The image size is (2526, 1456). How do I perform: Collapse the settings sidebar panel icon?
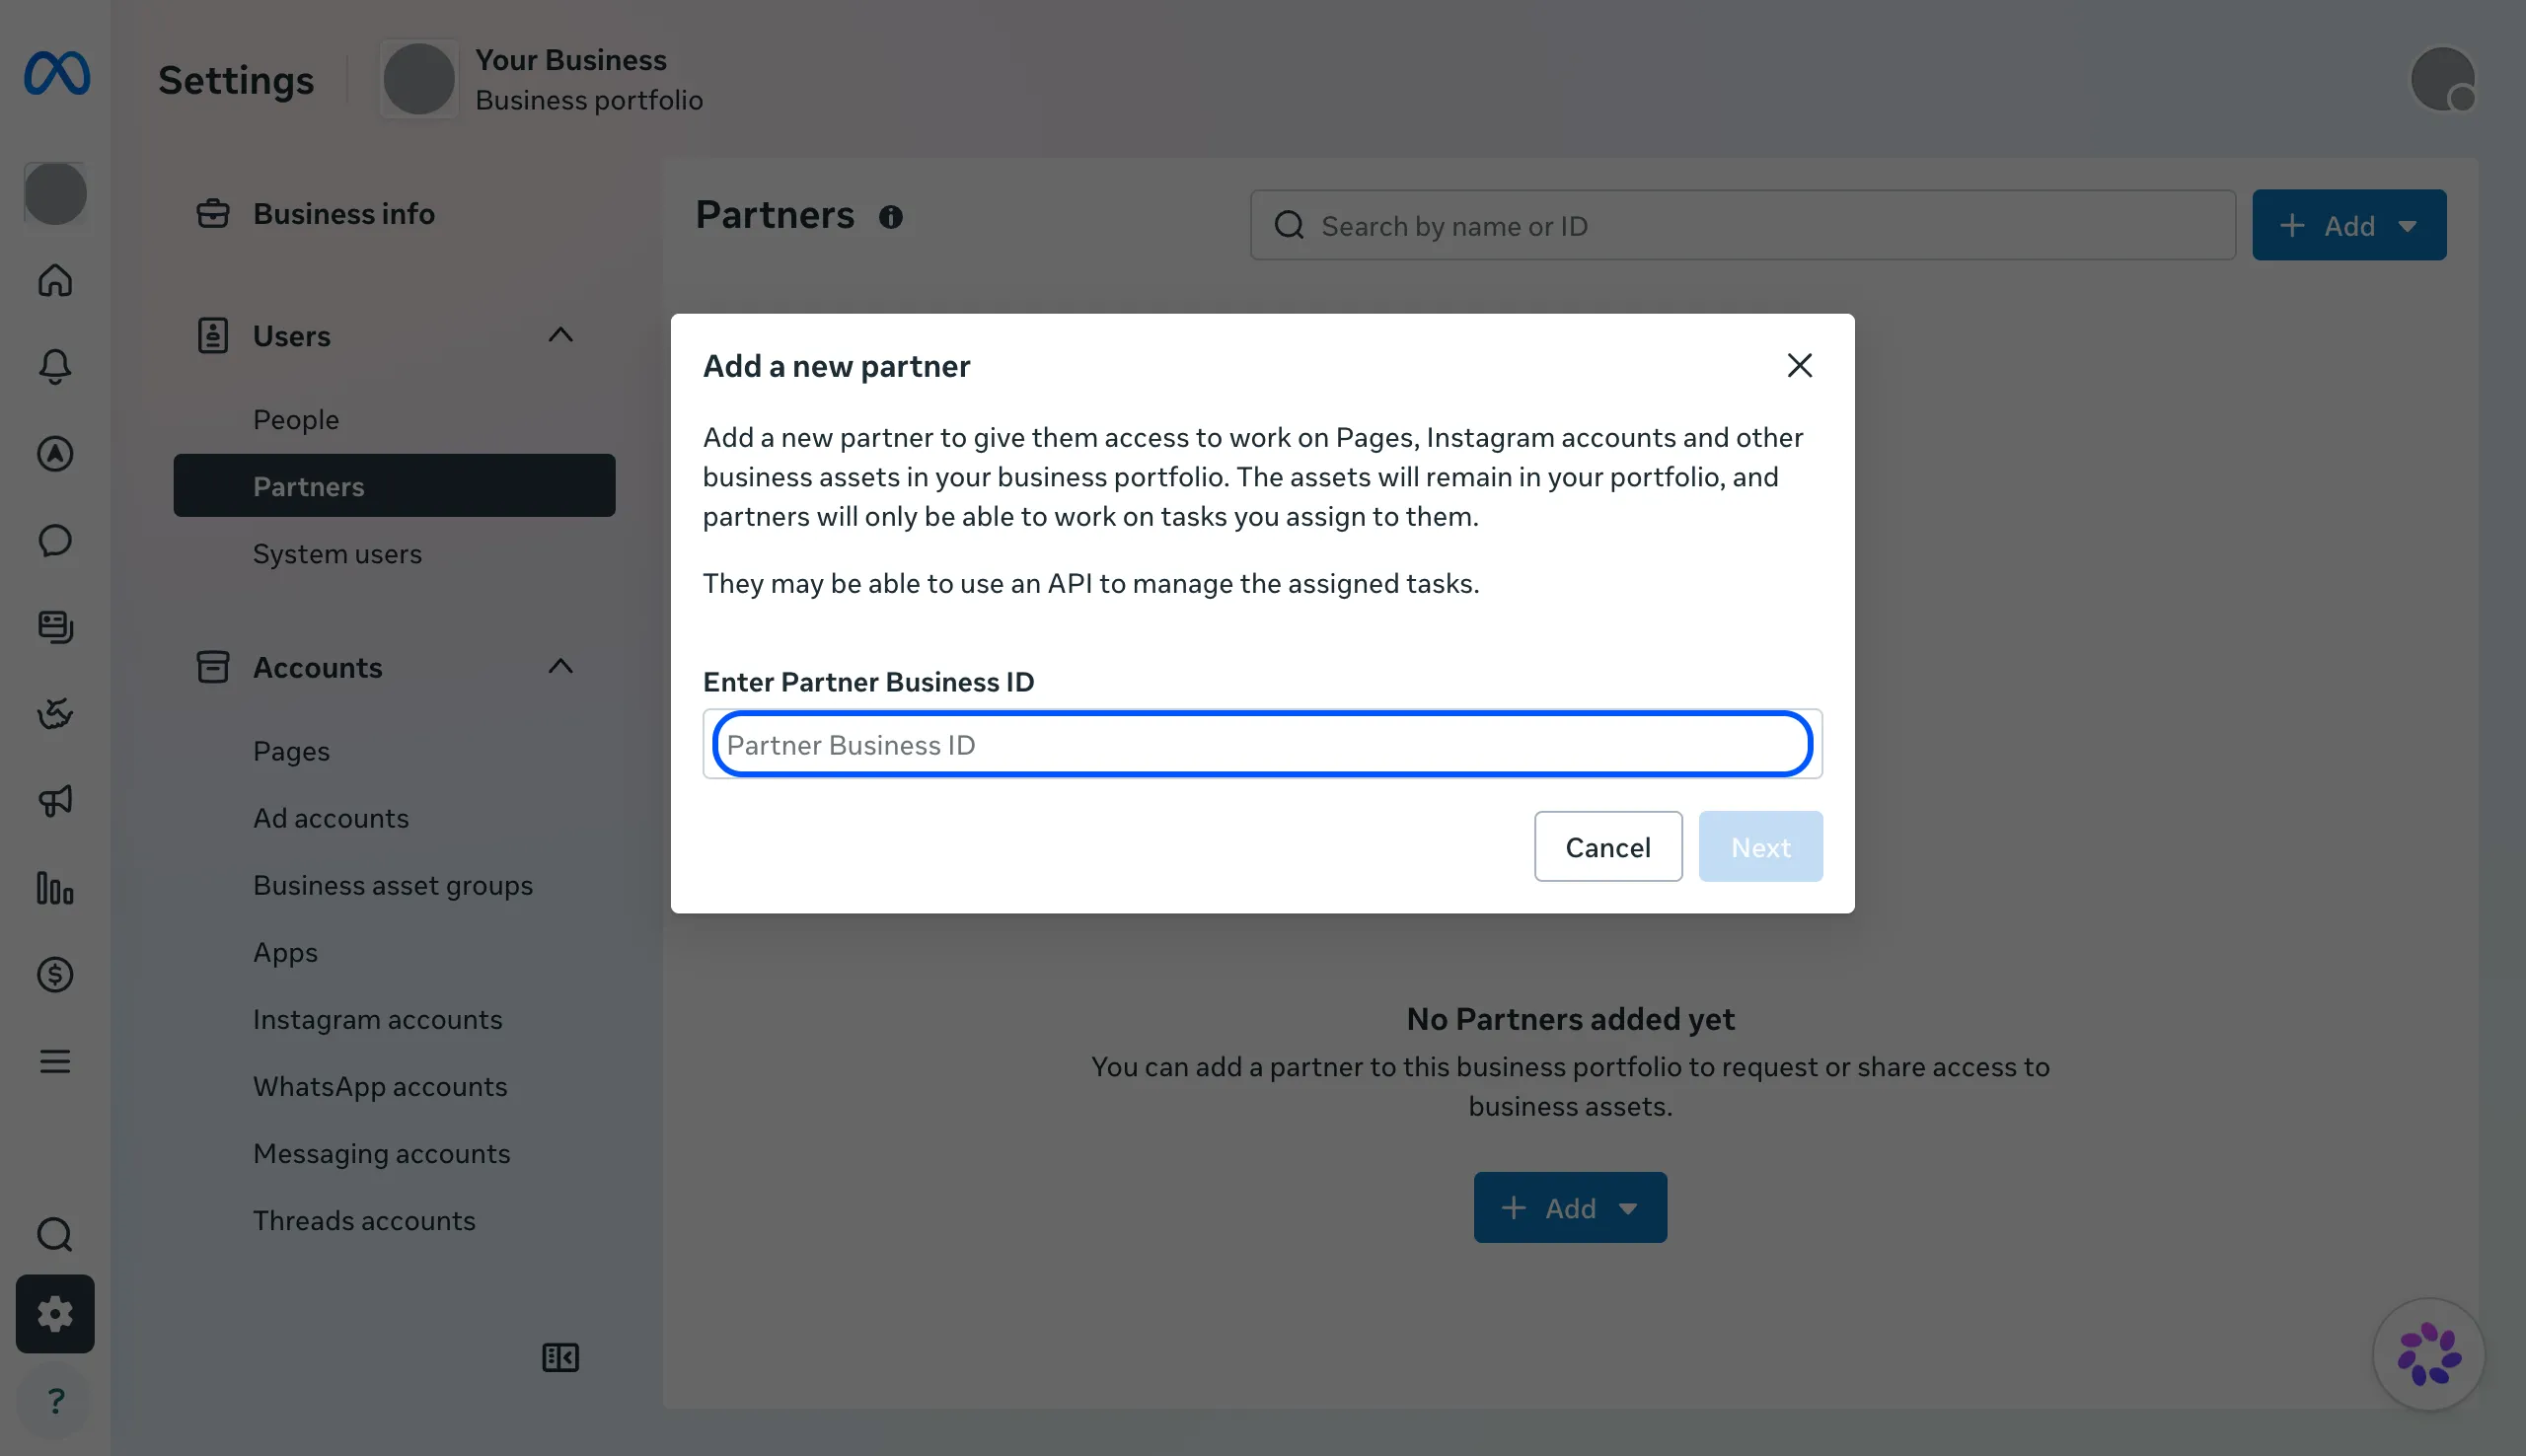coord(560,1357)
